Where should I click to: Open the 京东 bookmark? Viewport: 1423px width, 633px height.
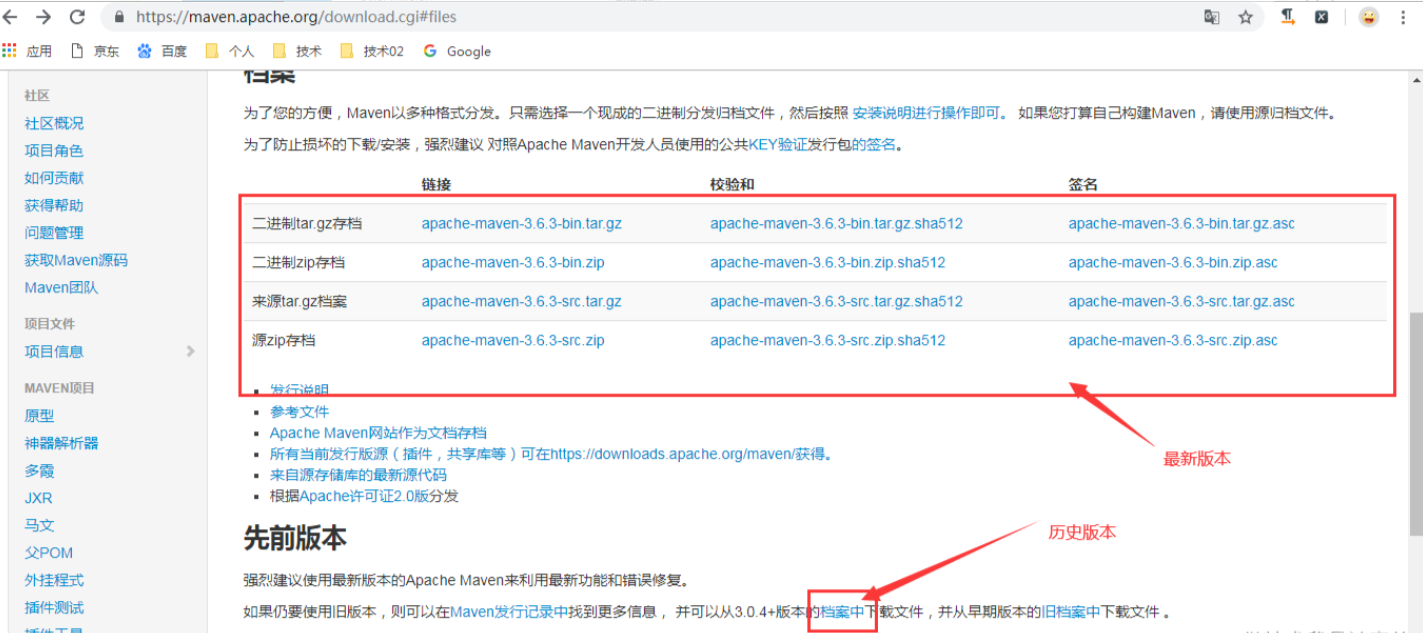(x=94, y=51)
